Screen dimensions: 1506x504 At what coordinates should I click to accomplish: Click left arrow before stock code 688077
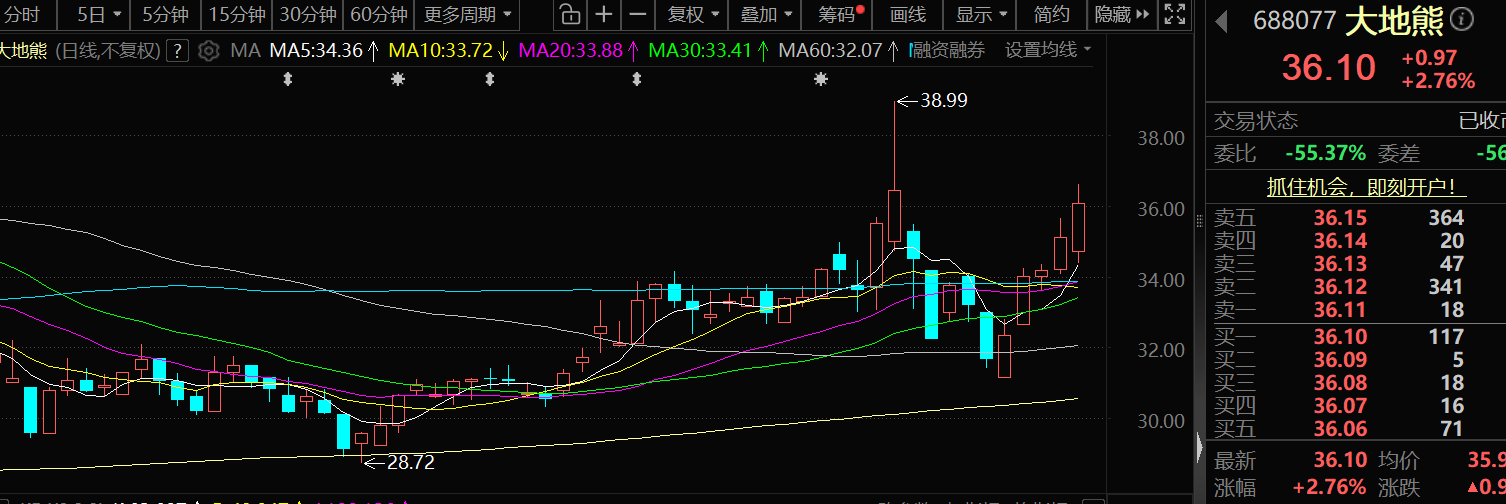(1221, 20)
